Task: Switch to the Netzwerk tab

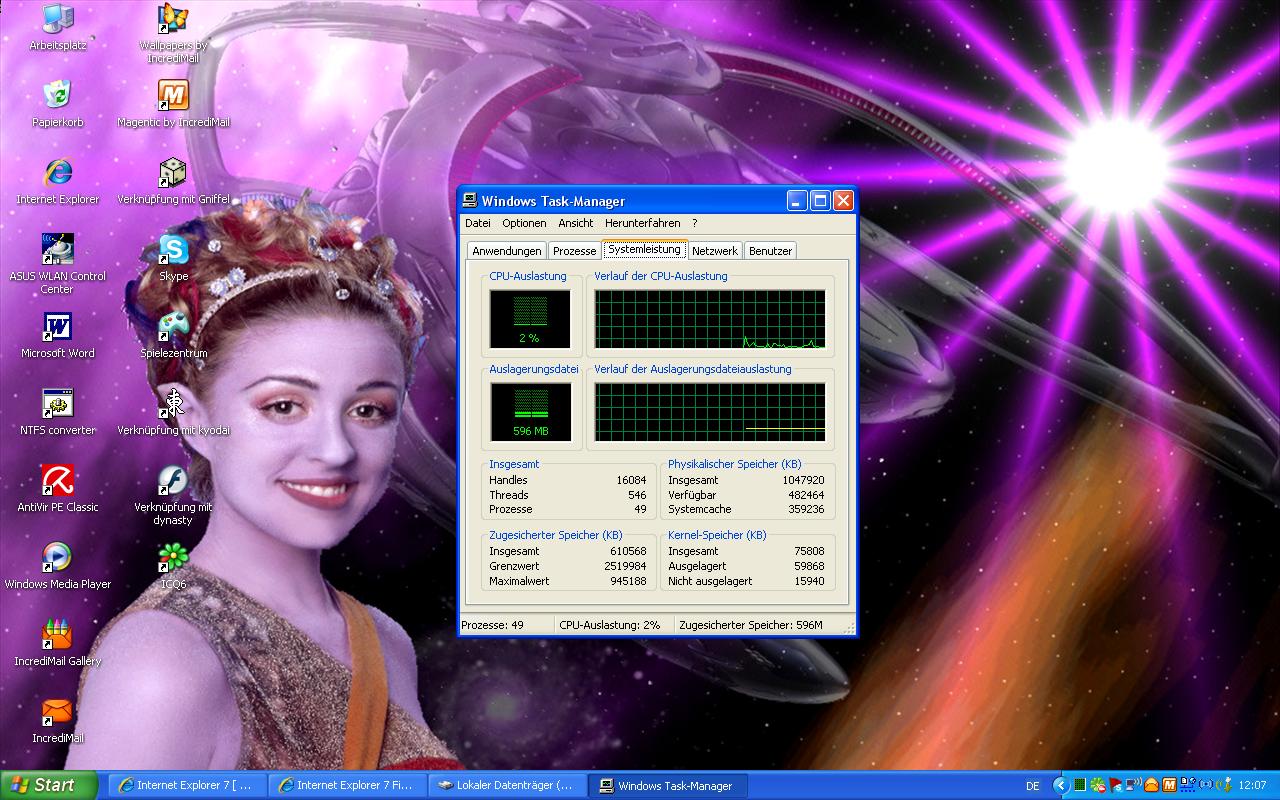Action: (714, 251)
